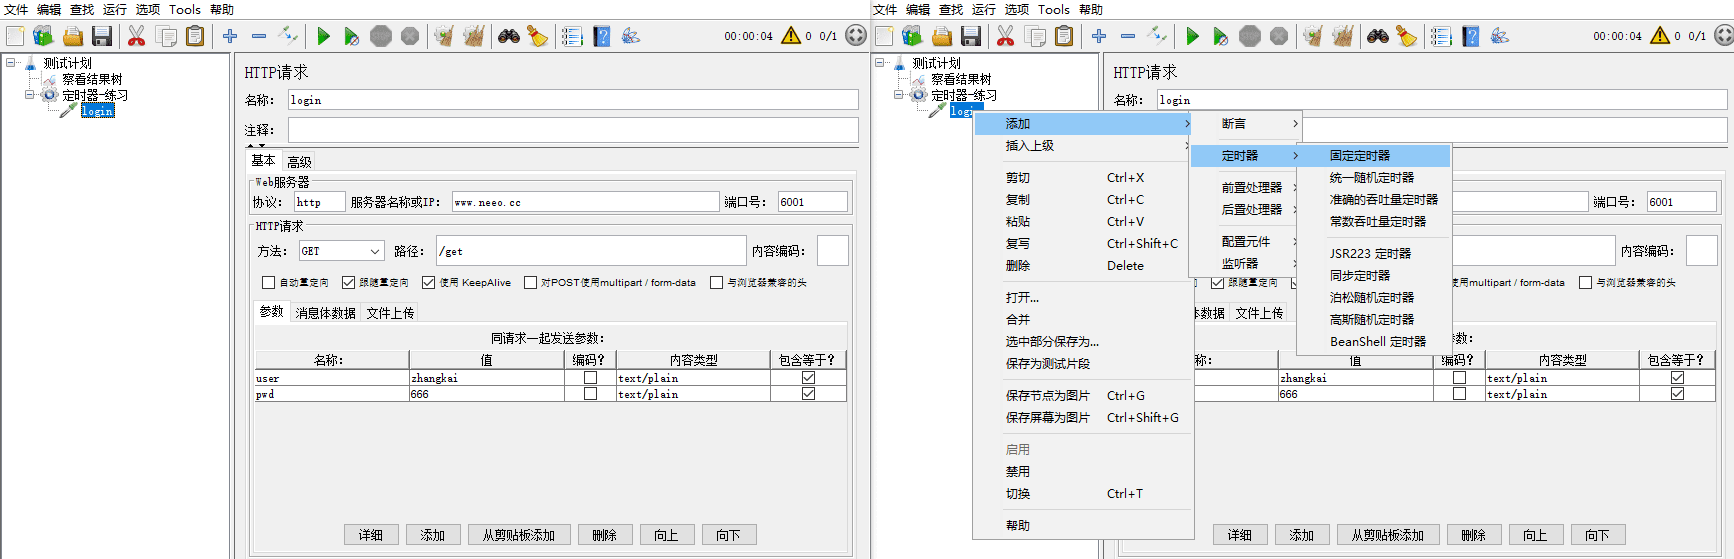Check 编码 checkbox for pwd row, left window
This screenshot has width=1734, height=559.
click(x=590, y=394)
